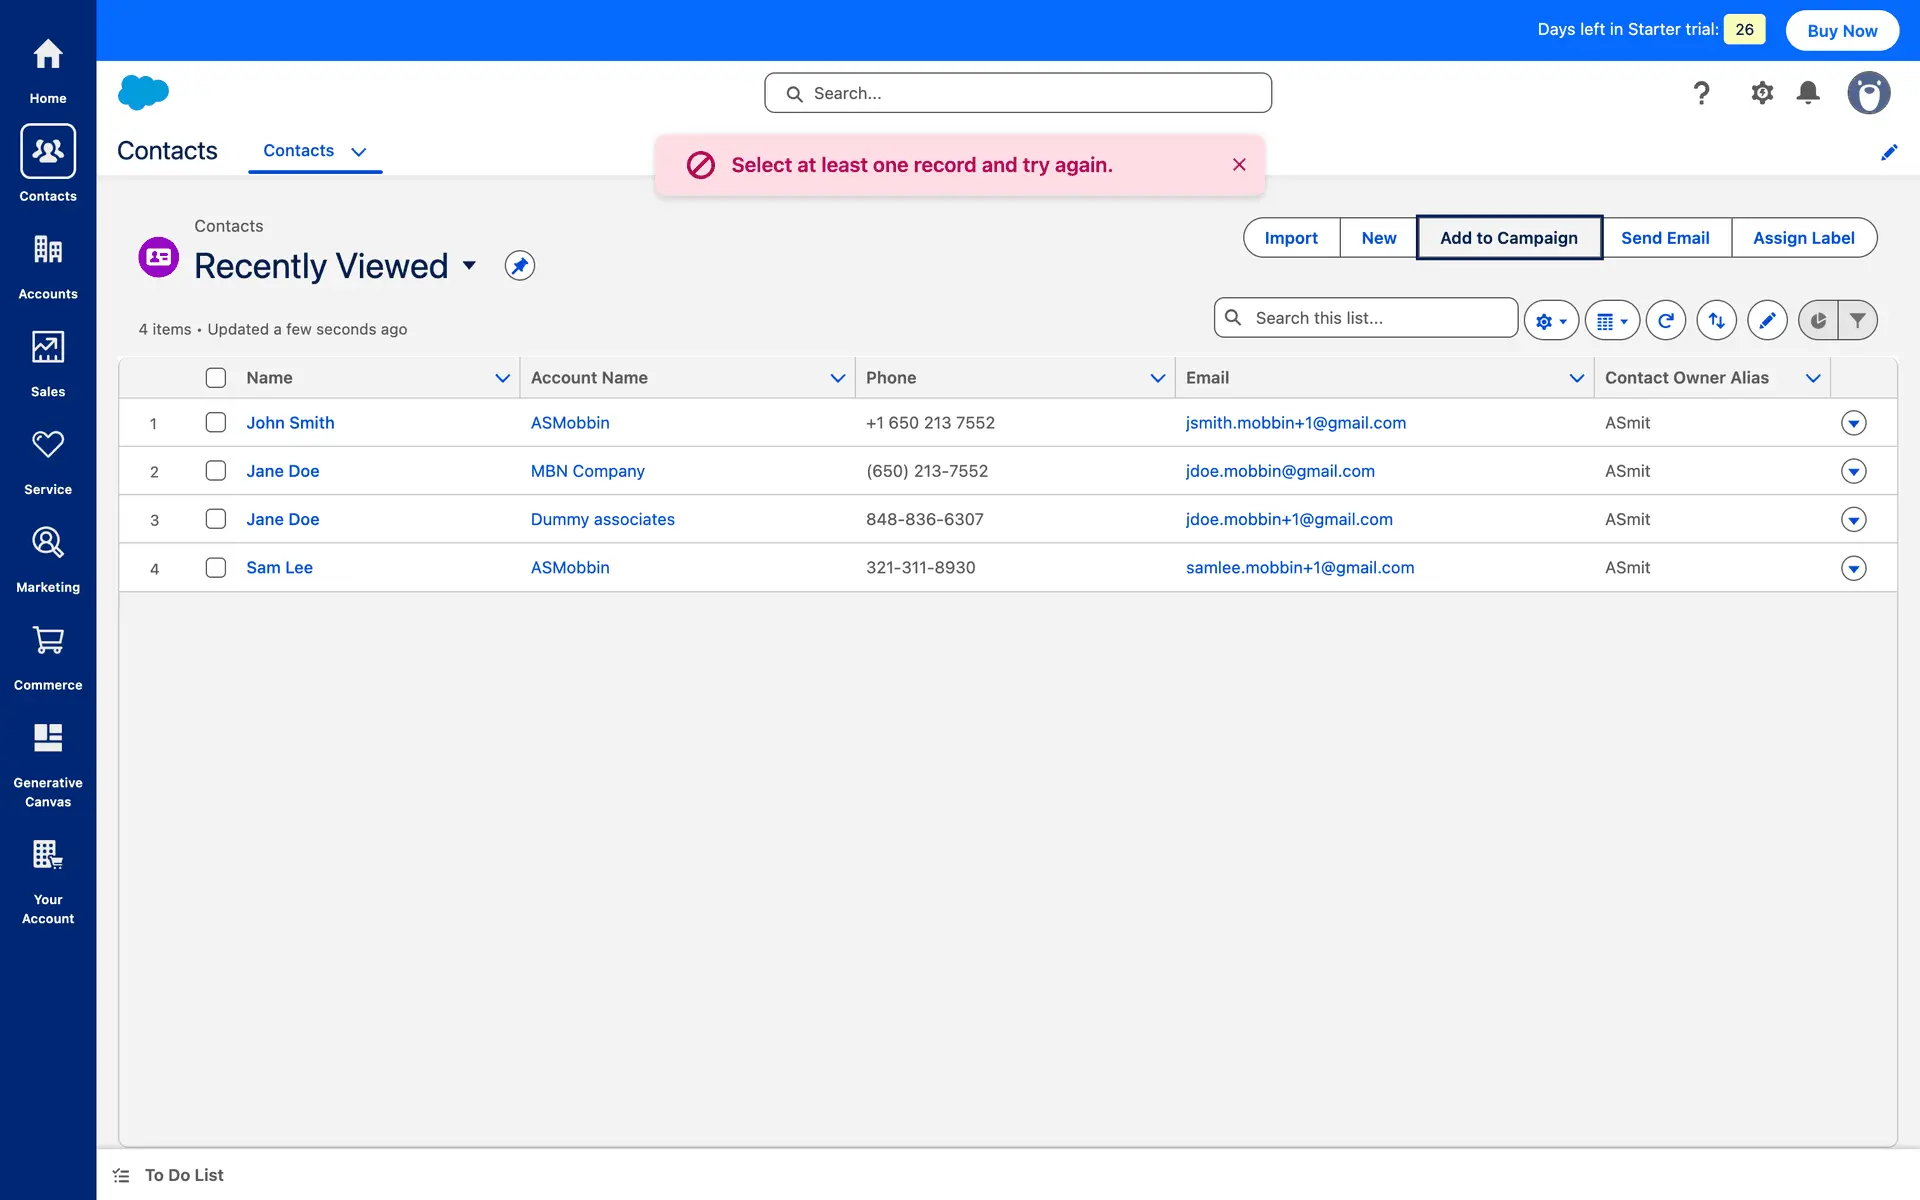
Task: Expand the Recently Viewed list dropdown
Action: pyautogui.click(x=469, y=266)
